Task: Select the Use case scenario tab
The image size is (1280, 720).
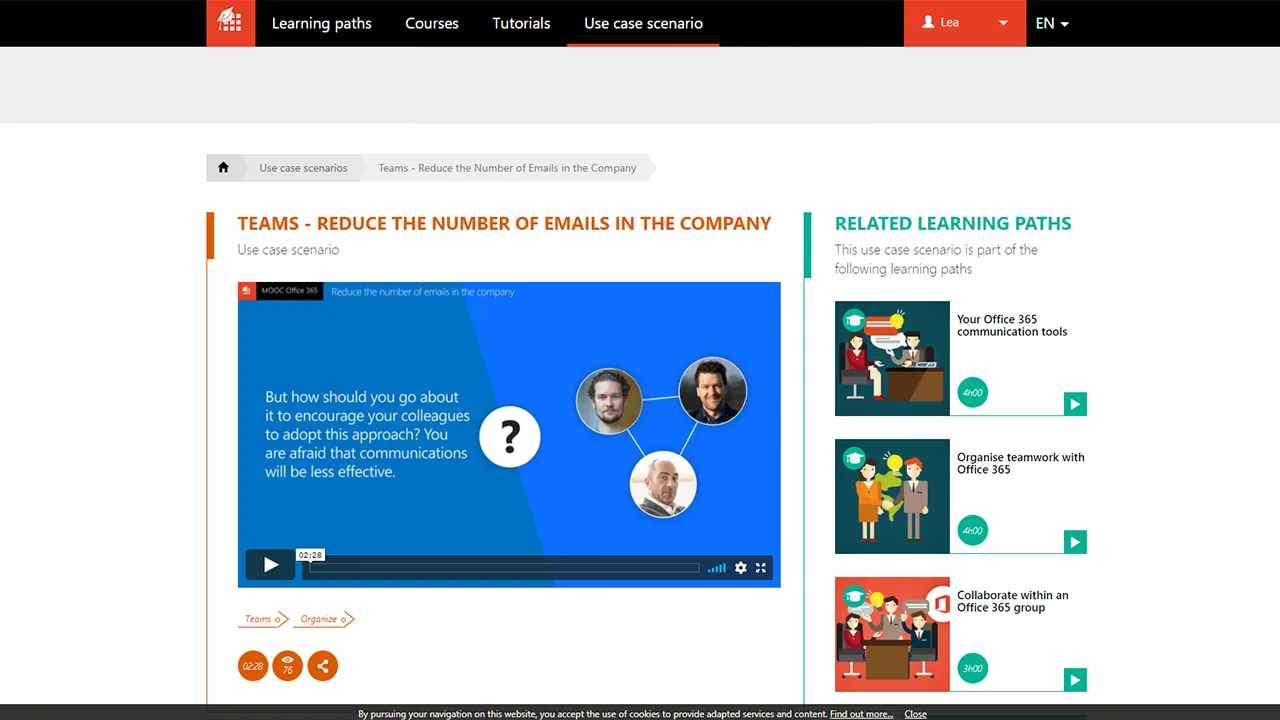Action: coord(643,23)
